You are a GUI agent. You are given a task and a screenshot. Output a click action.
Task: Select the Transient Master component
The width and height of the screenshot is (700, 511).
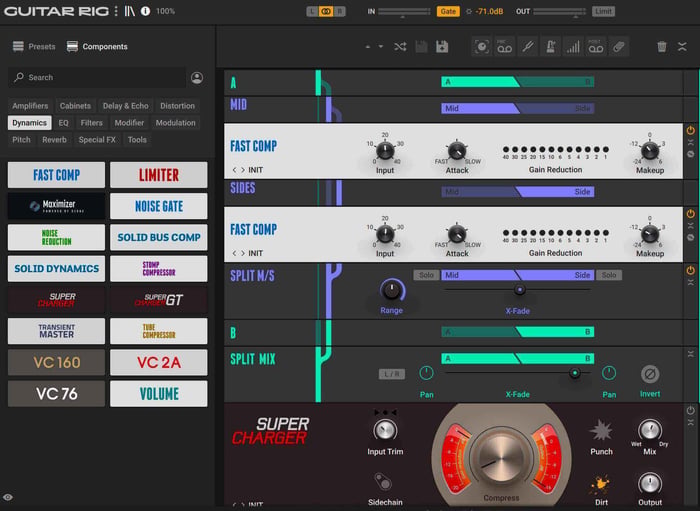[x=56, y=331]
